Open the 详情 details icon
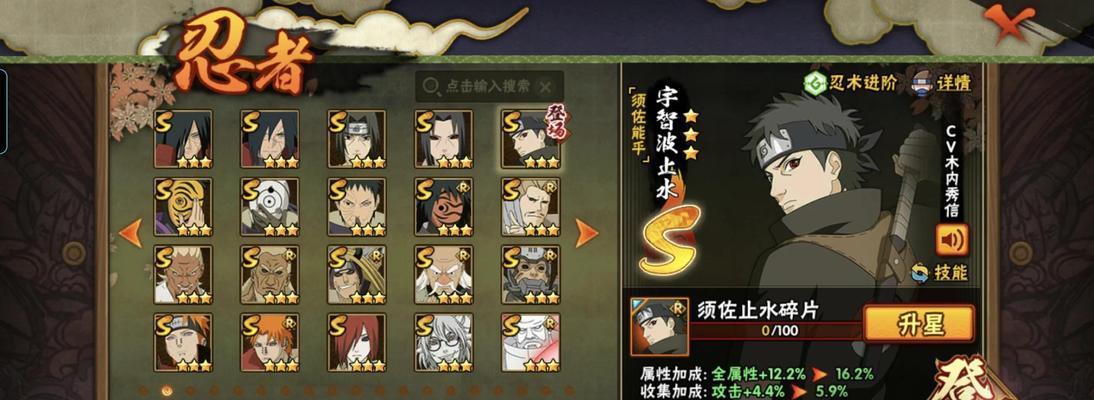Screen dimensions: 1094x400 pos(941,83)
